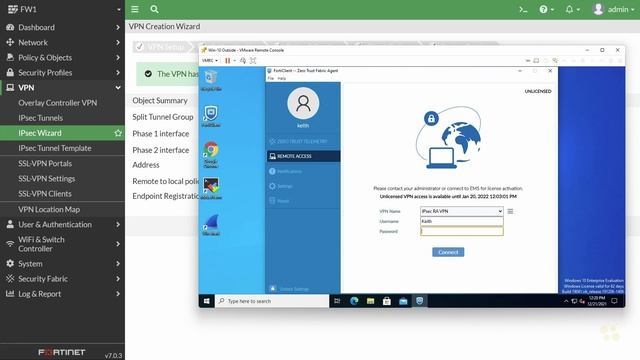
Task: Open the CLI console icon
Action: (x=523, y=9)
